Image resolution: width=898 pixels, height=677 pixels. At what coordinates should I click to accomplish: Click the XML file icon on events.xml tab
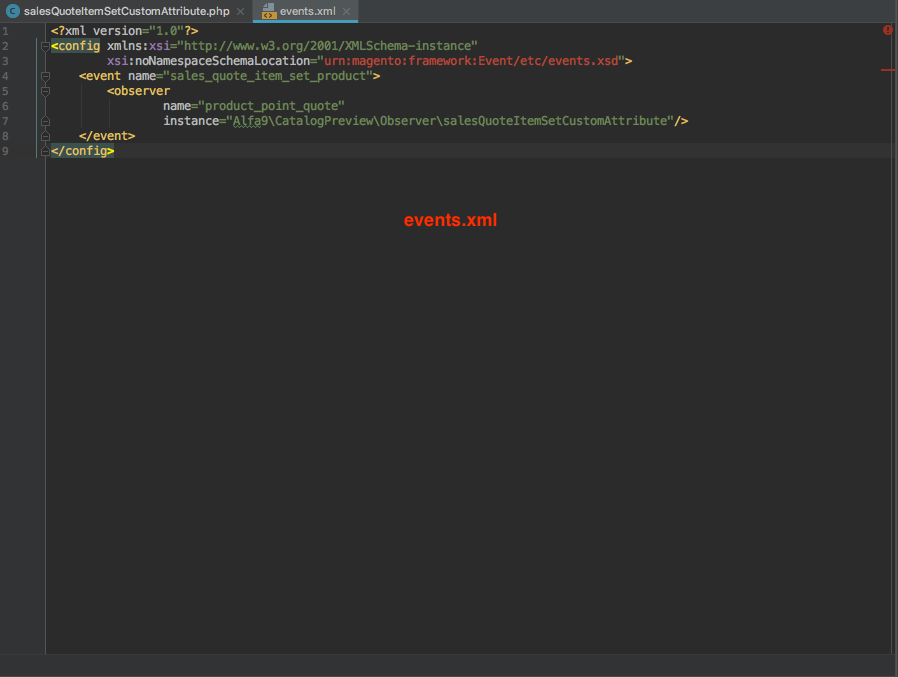tap(268, 11)
